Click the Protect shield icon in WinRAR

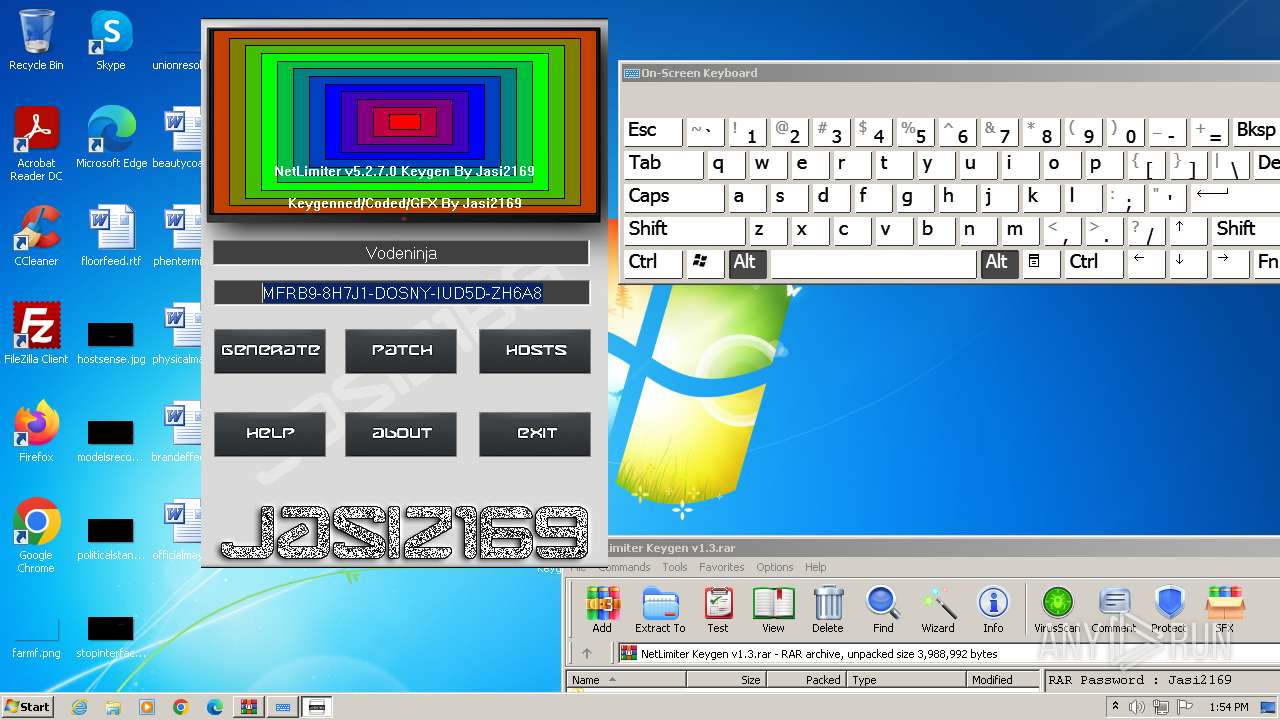tap(1169, 609)
